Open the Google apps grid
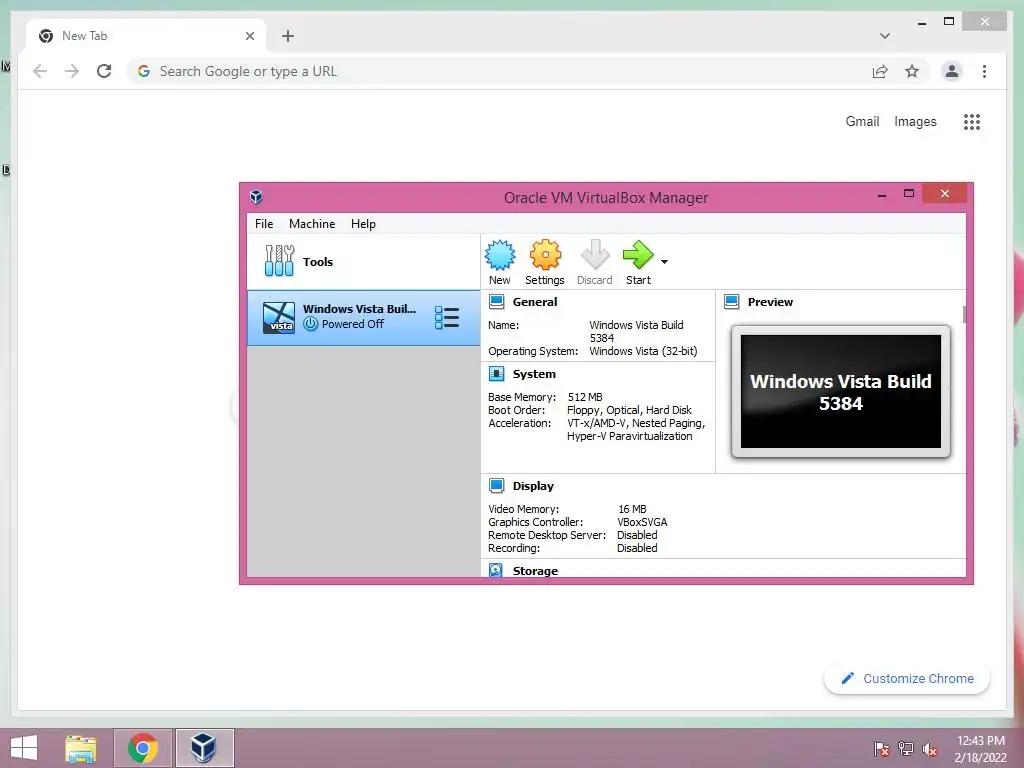Screen dimensions: 1024x768 point(972,121)
